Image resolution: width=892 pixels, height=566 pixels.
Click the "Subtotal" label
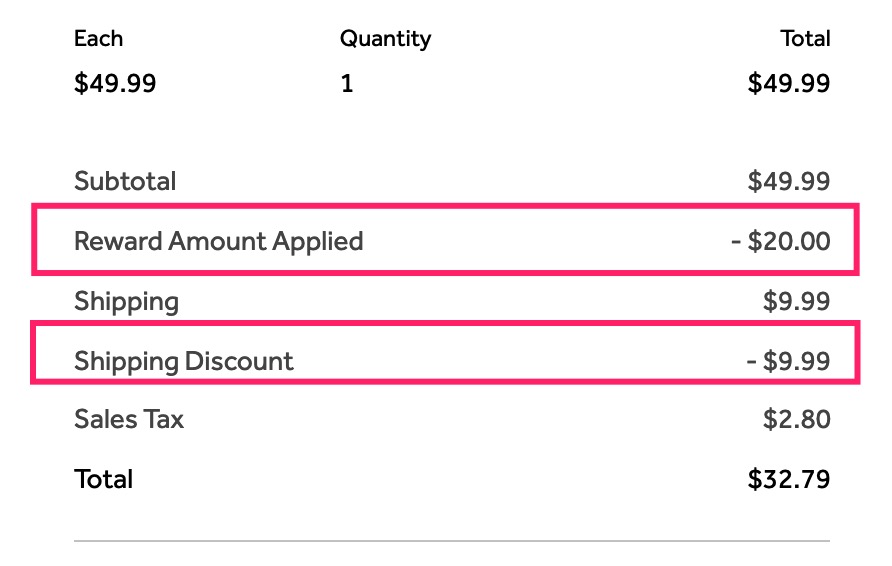coord(125,181)
